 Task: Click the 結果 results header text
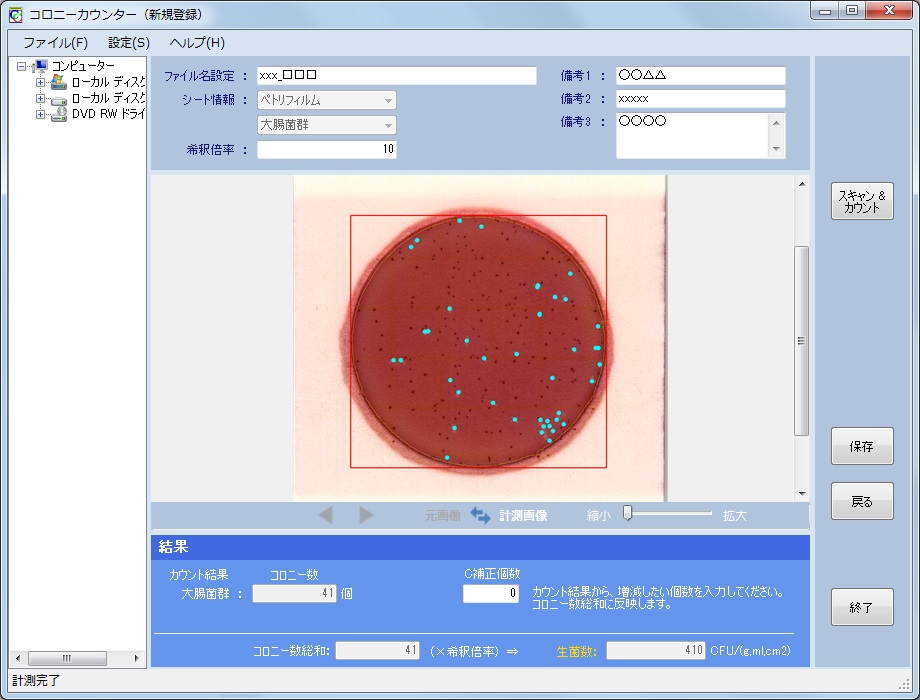tap(173, 547)
